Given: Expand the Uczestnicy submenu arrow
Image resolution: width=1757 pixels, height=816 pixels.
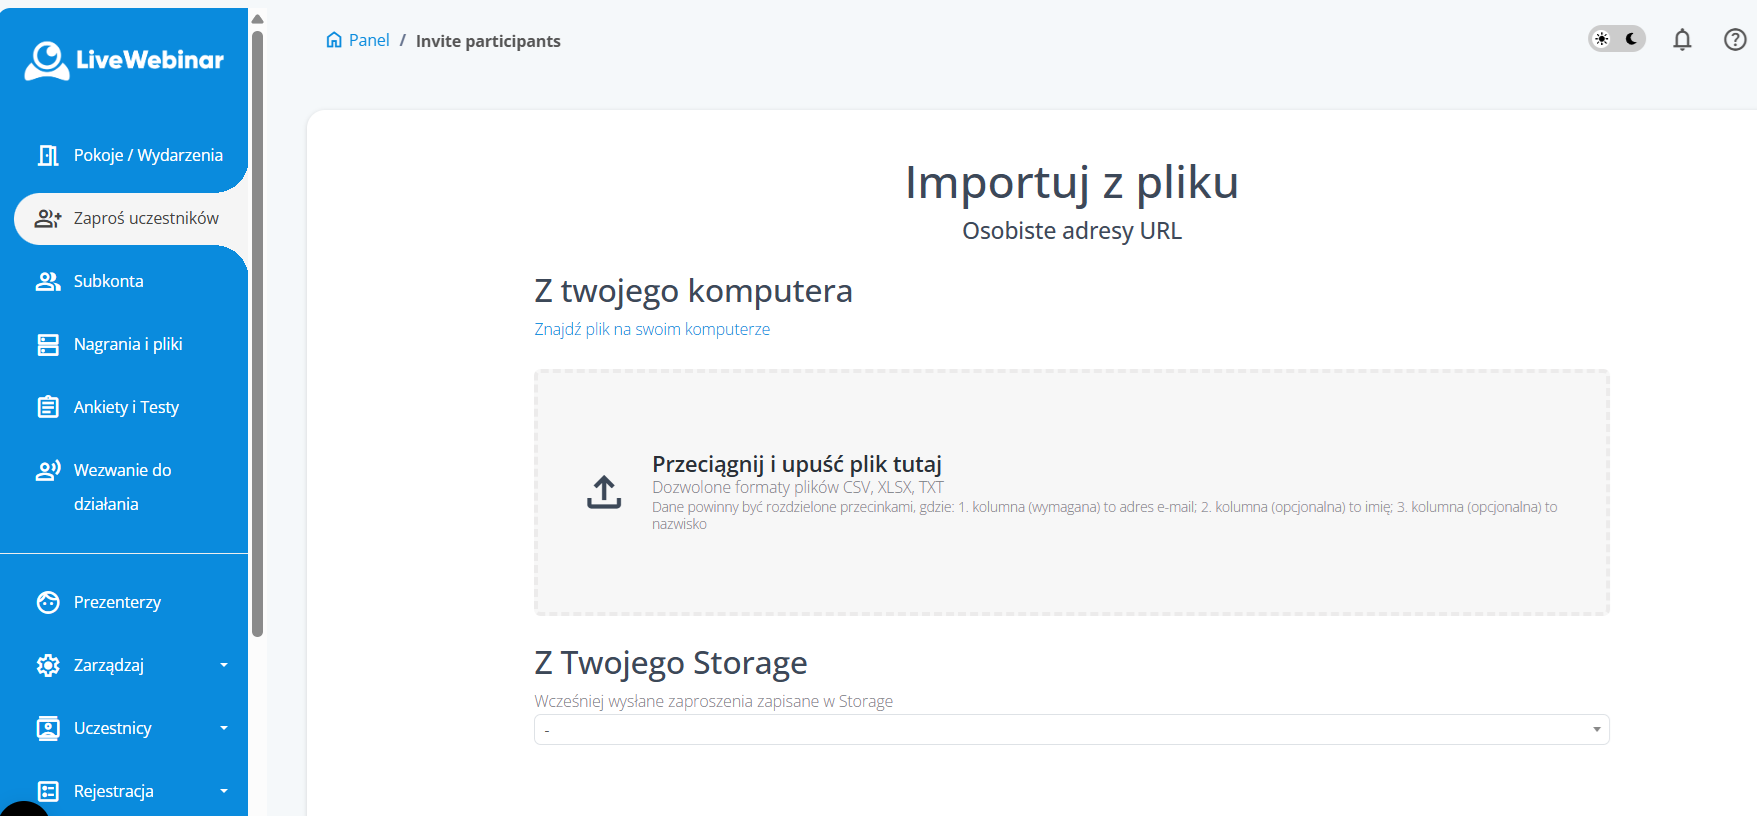Looking at the screenshot, I should [x=224, y=728].
